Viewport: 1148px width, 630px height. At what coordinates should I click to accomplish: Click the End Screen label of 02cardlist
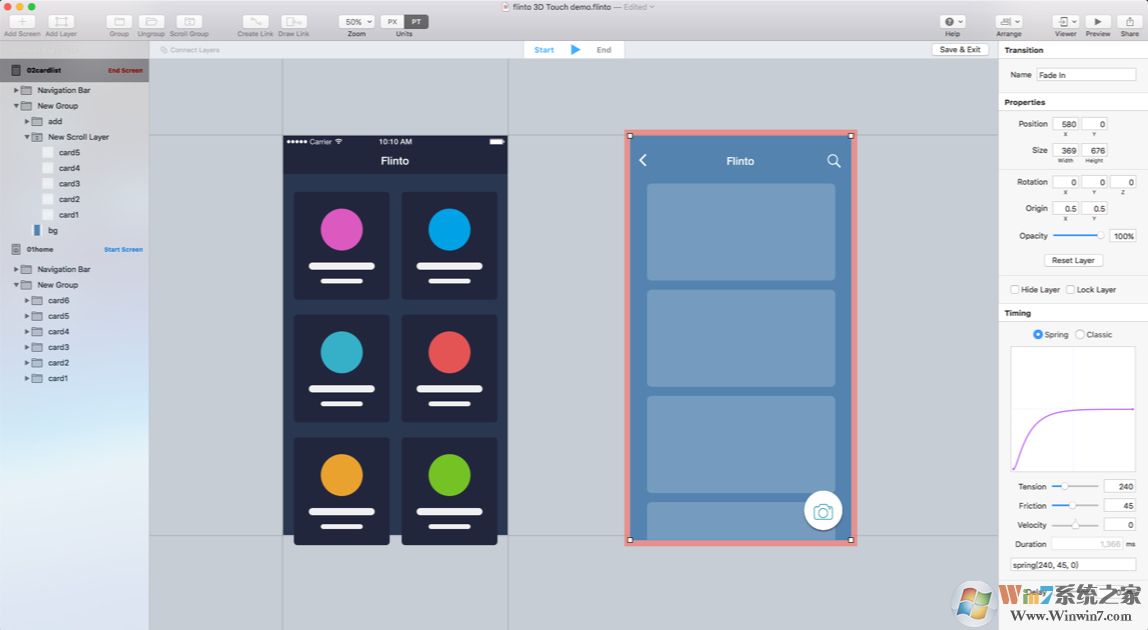tap(125, 70)
